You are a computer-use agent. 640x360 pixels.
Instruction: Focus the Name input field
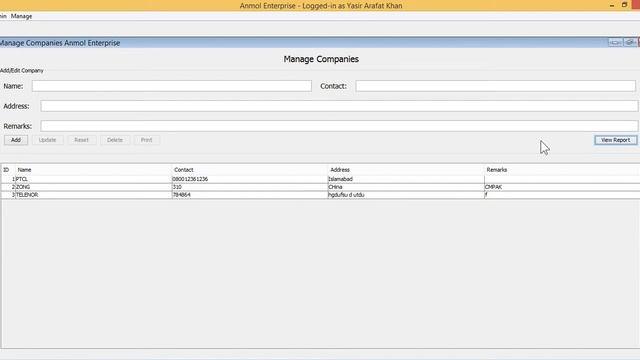coord(172,86)
